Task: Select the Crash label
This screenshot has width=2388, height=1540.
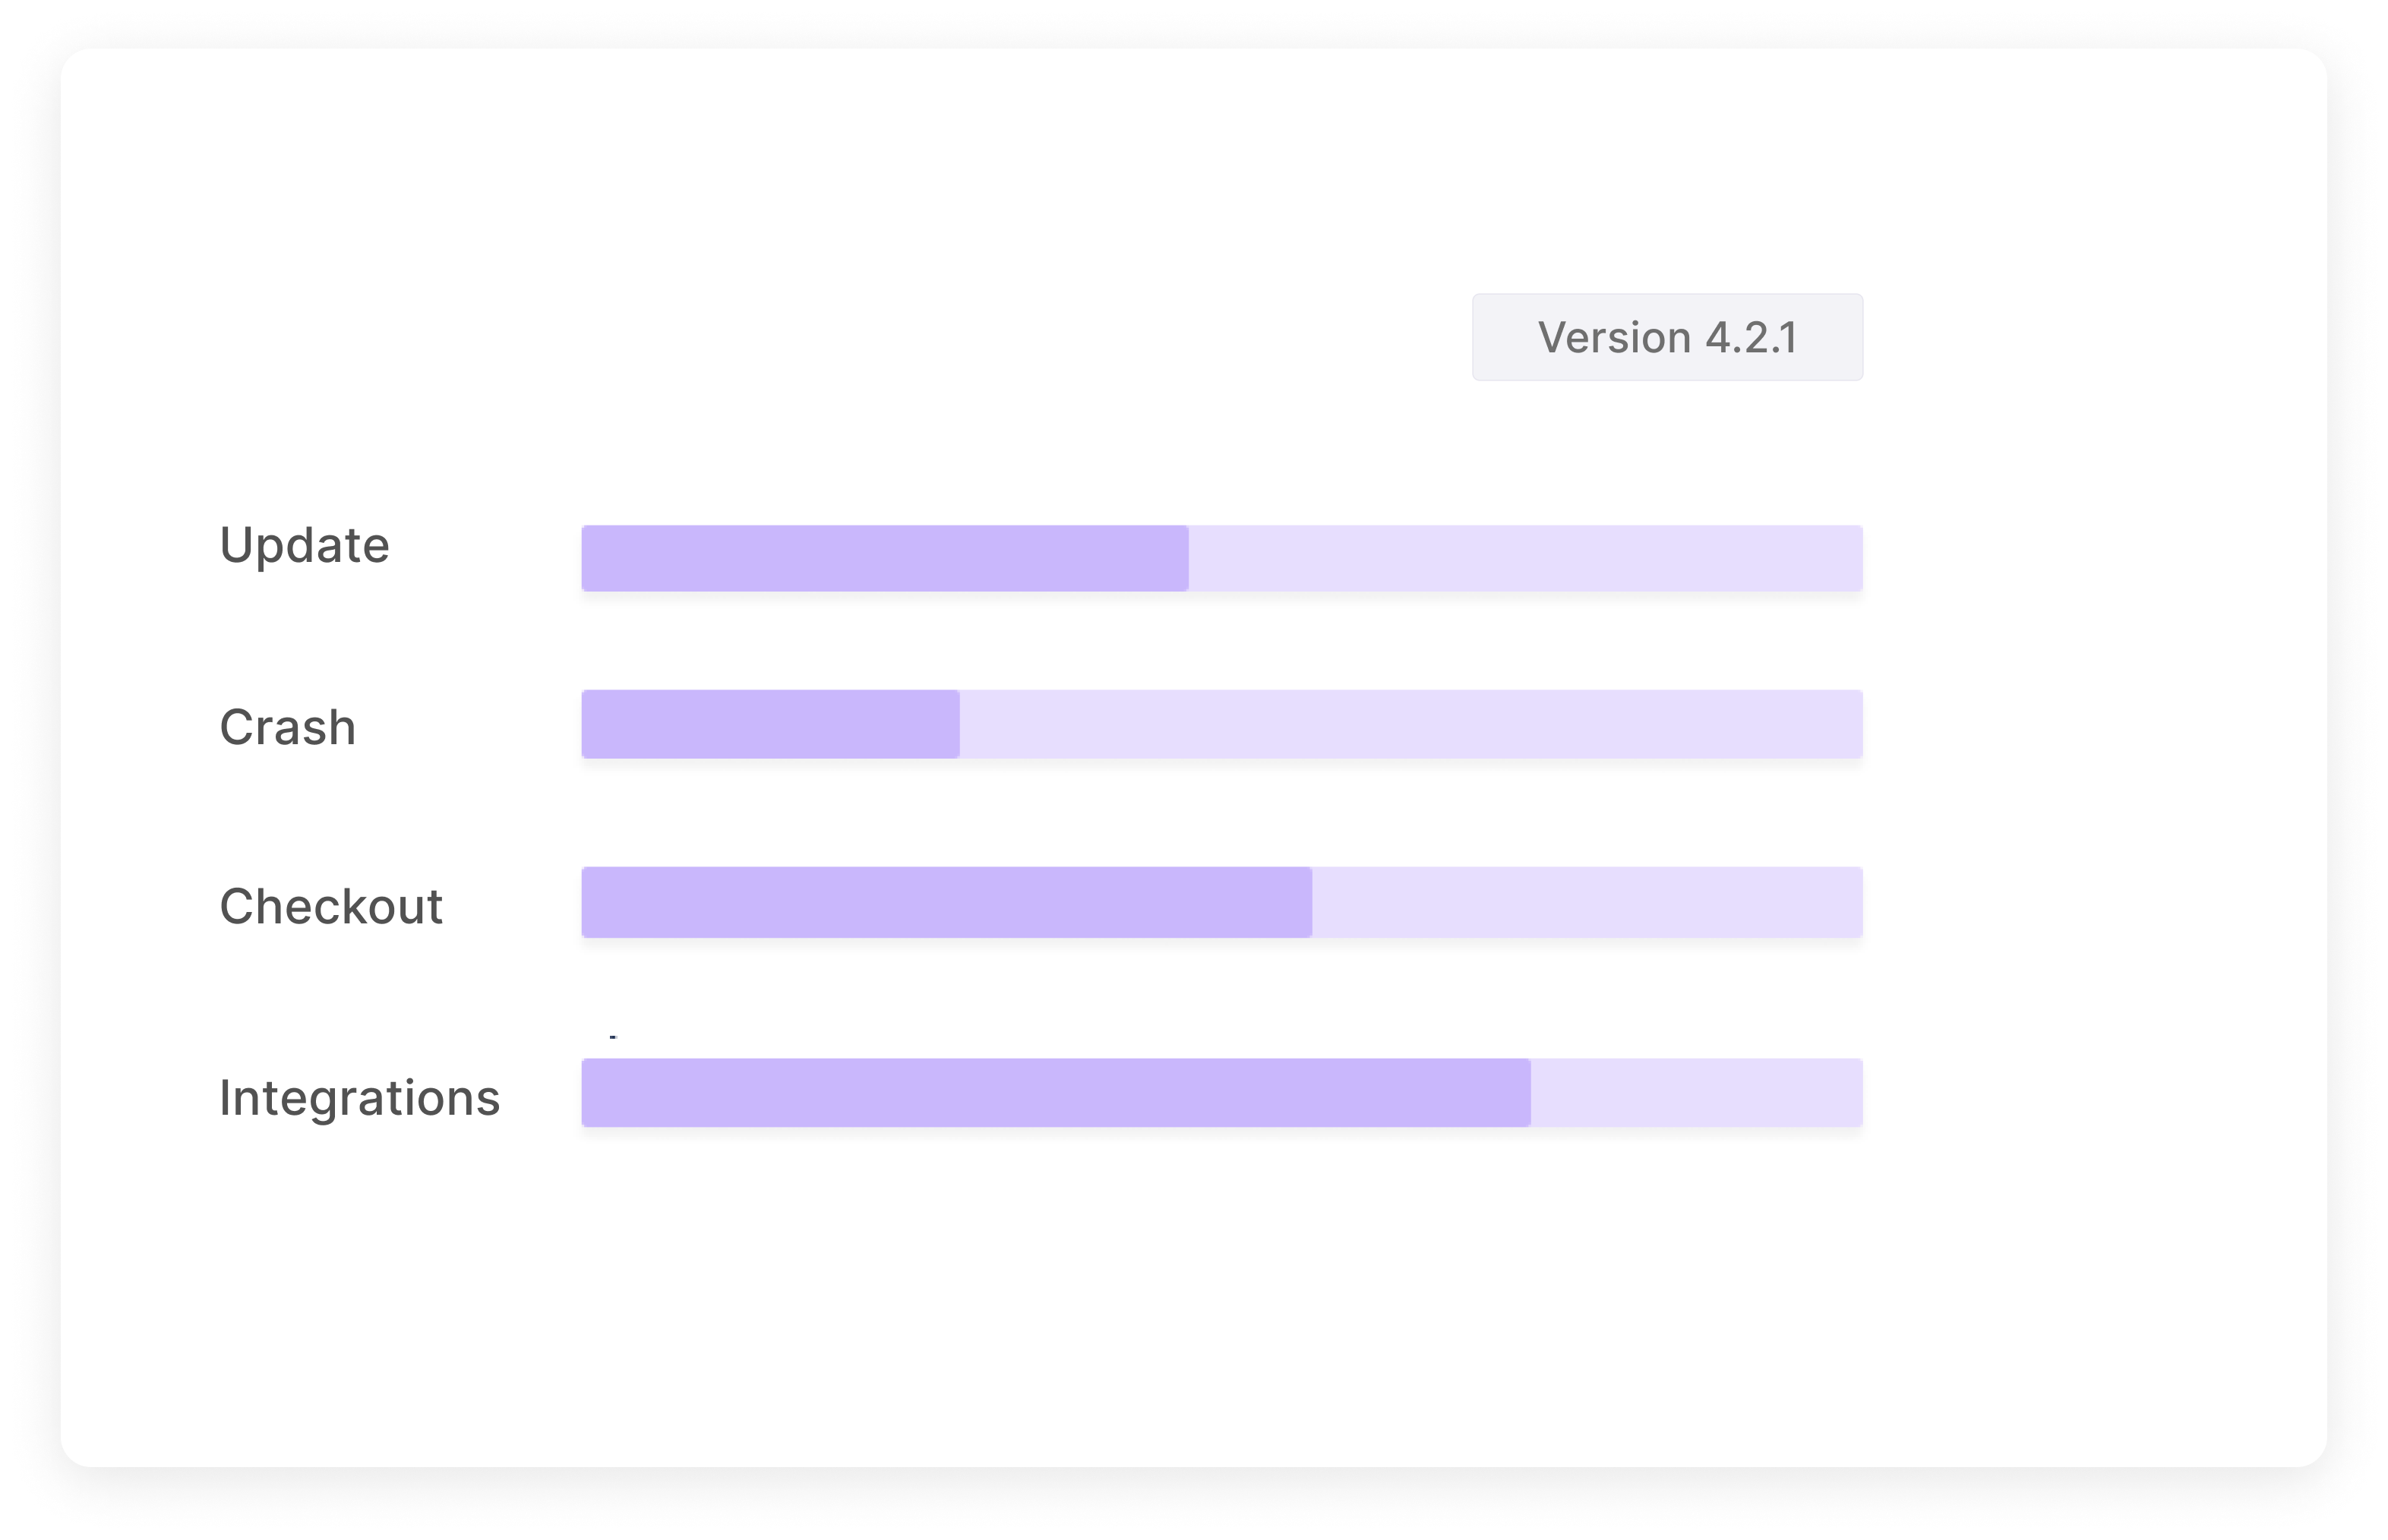Action: [x=288, y=727]
